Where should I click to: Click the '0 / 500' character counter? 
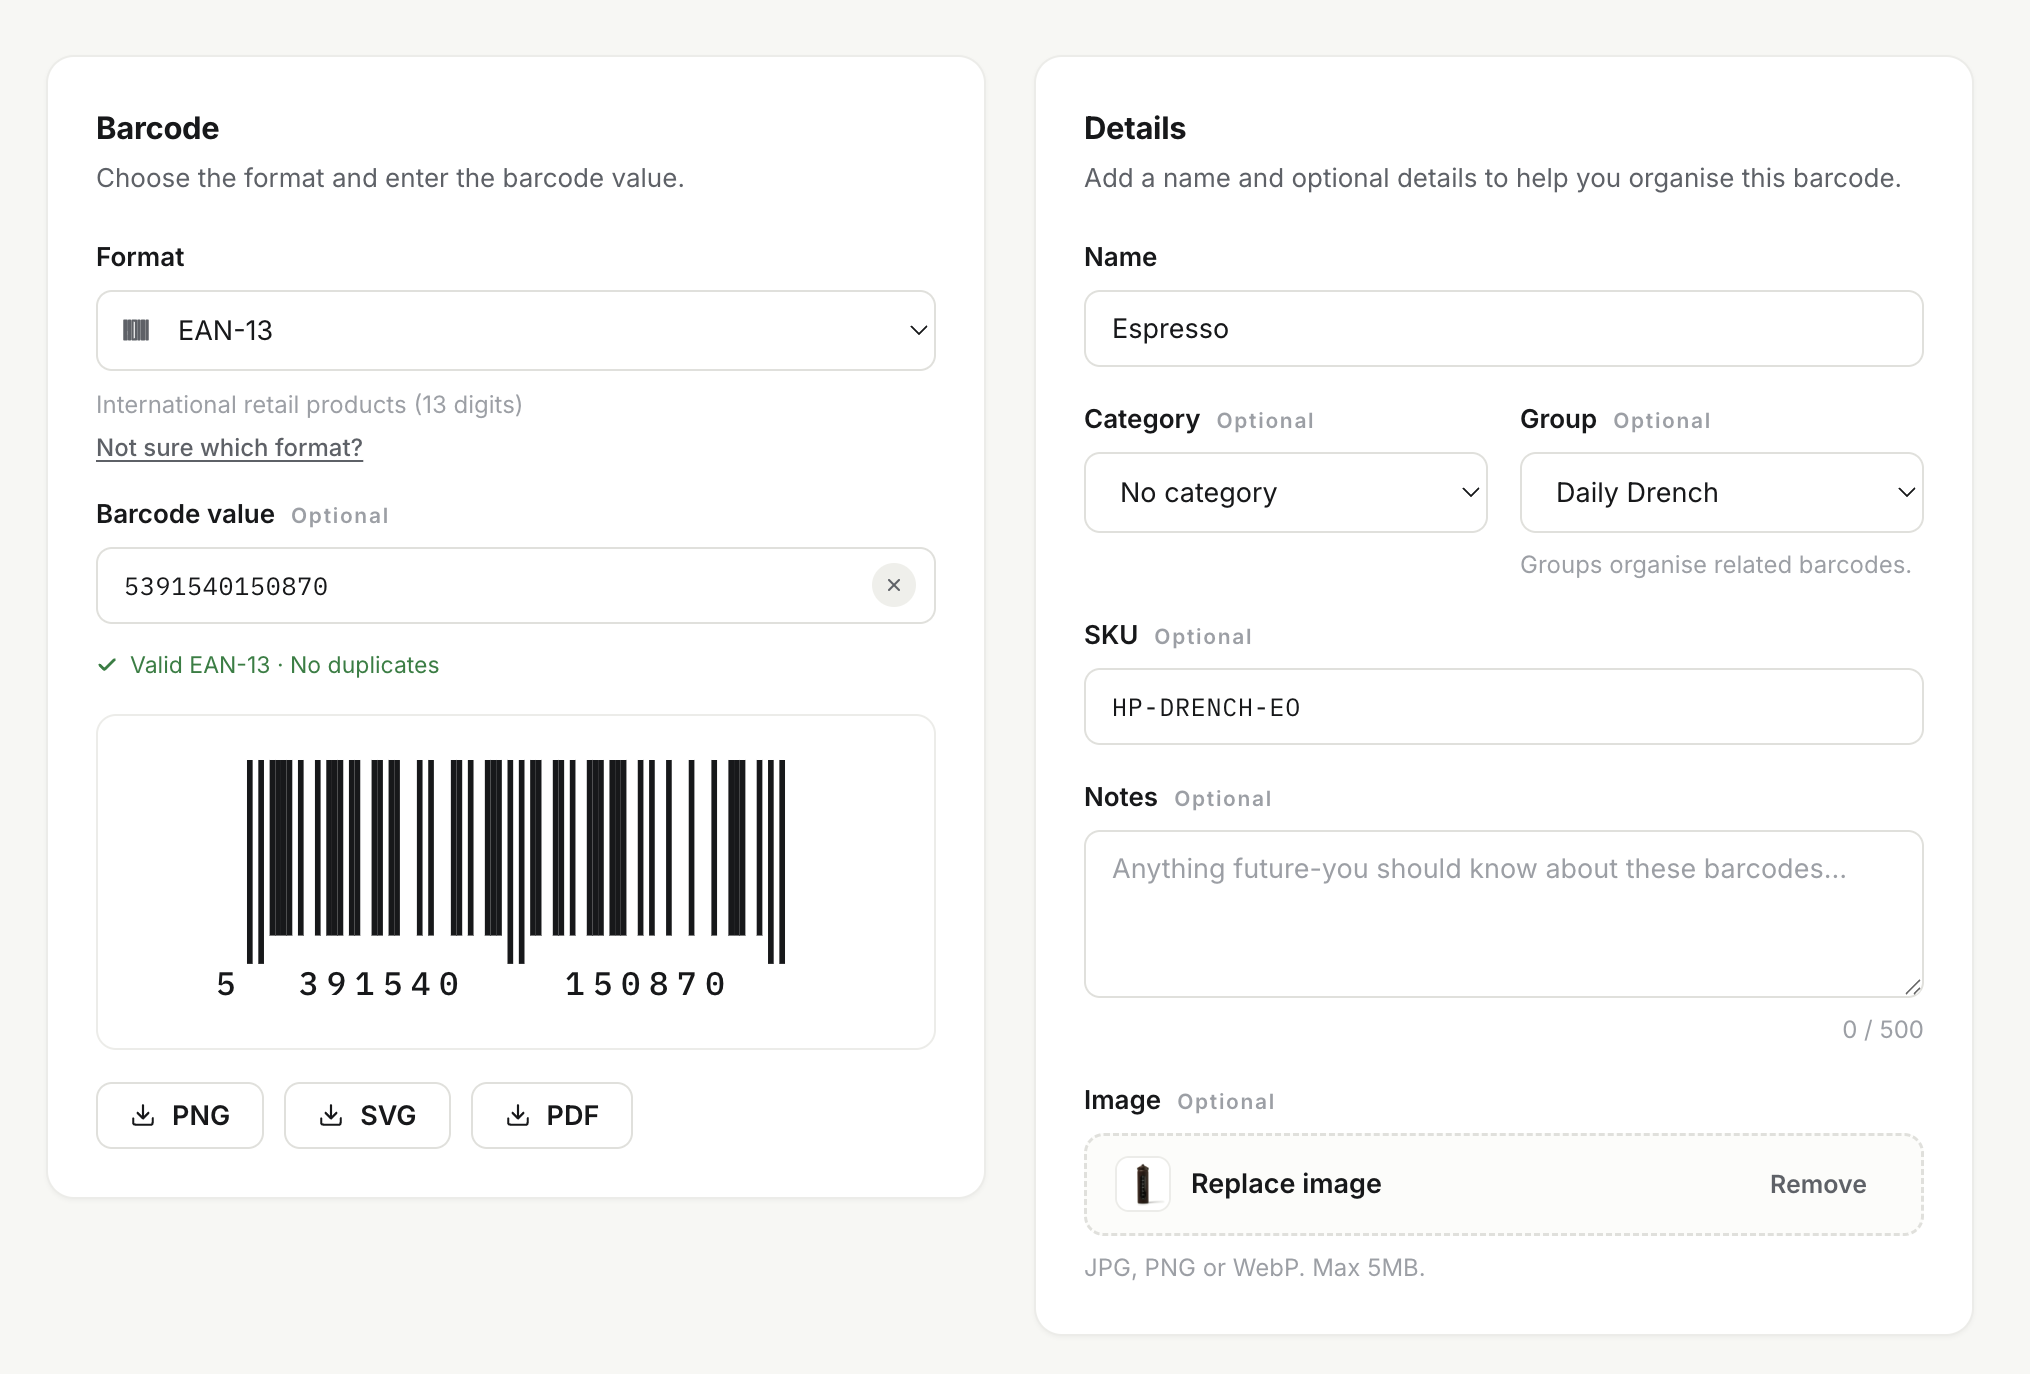[x=1882, y=1029]
